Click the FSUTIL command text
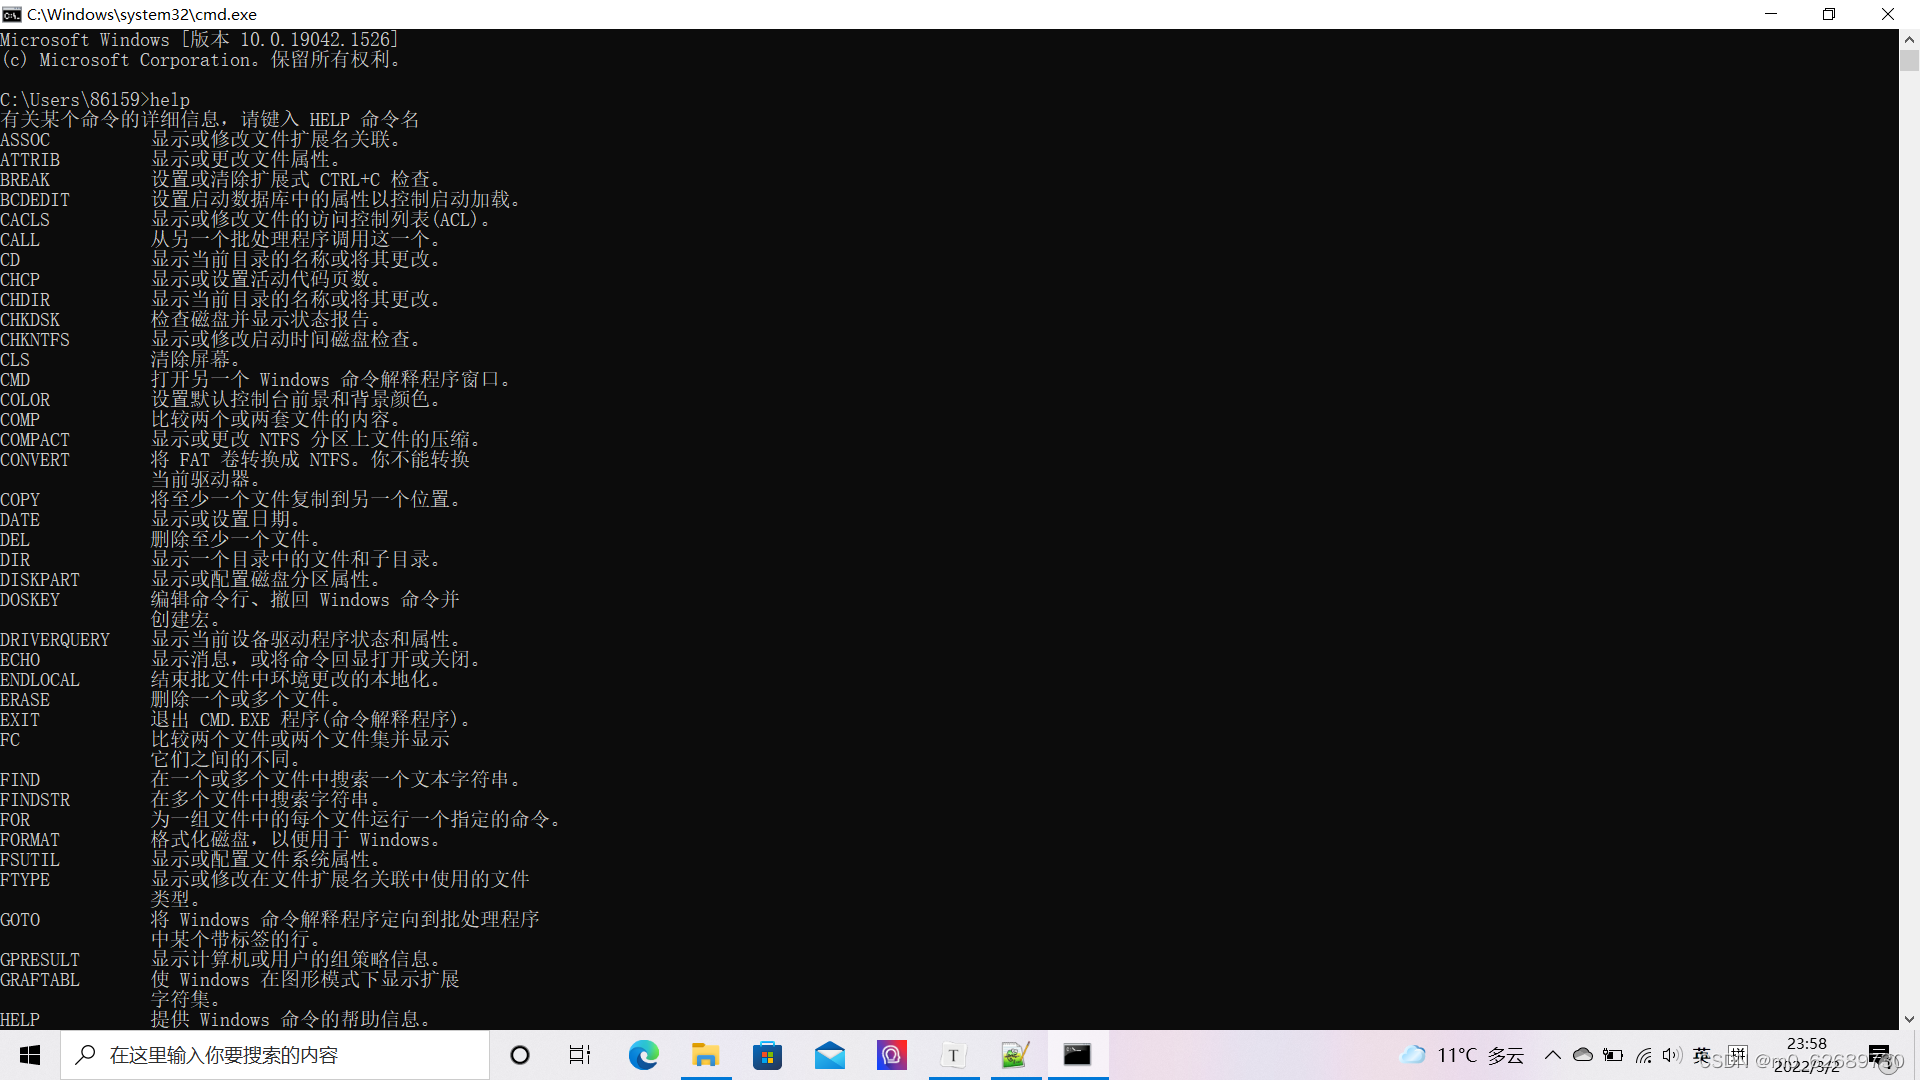 30,860
